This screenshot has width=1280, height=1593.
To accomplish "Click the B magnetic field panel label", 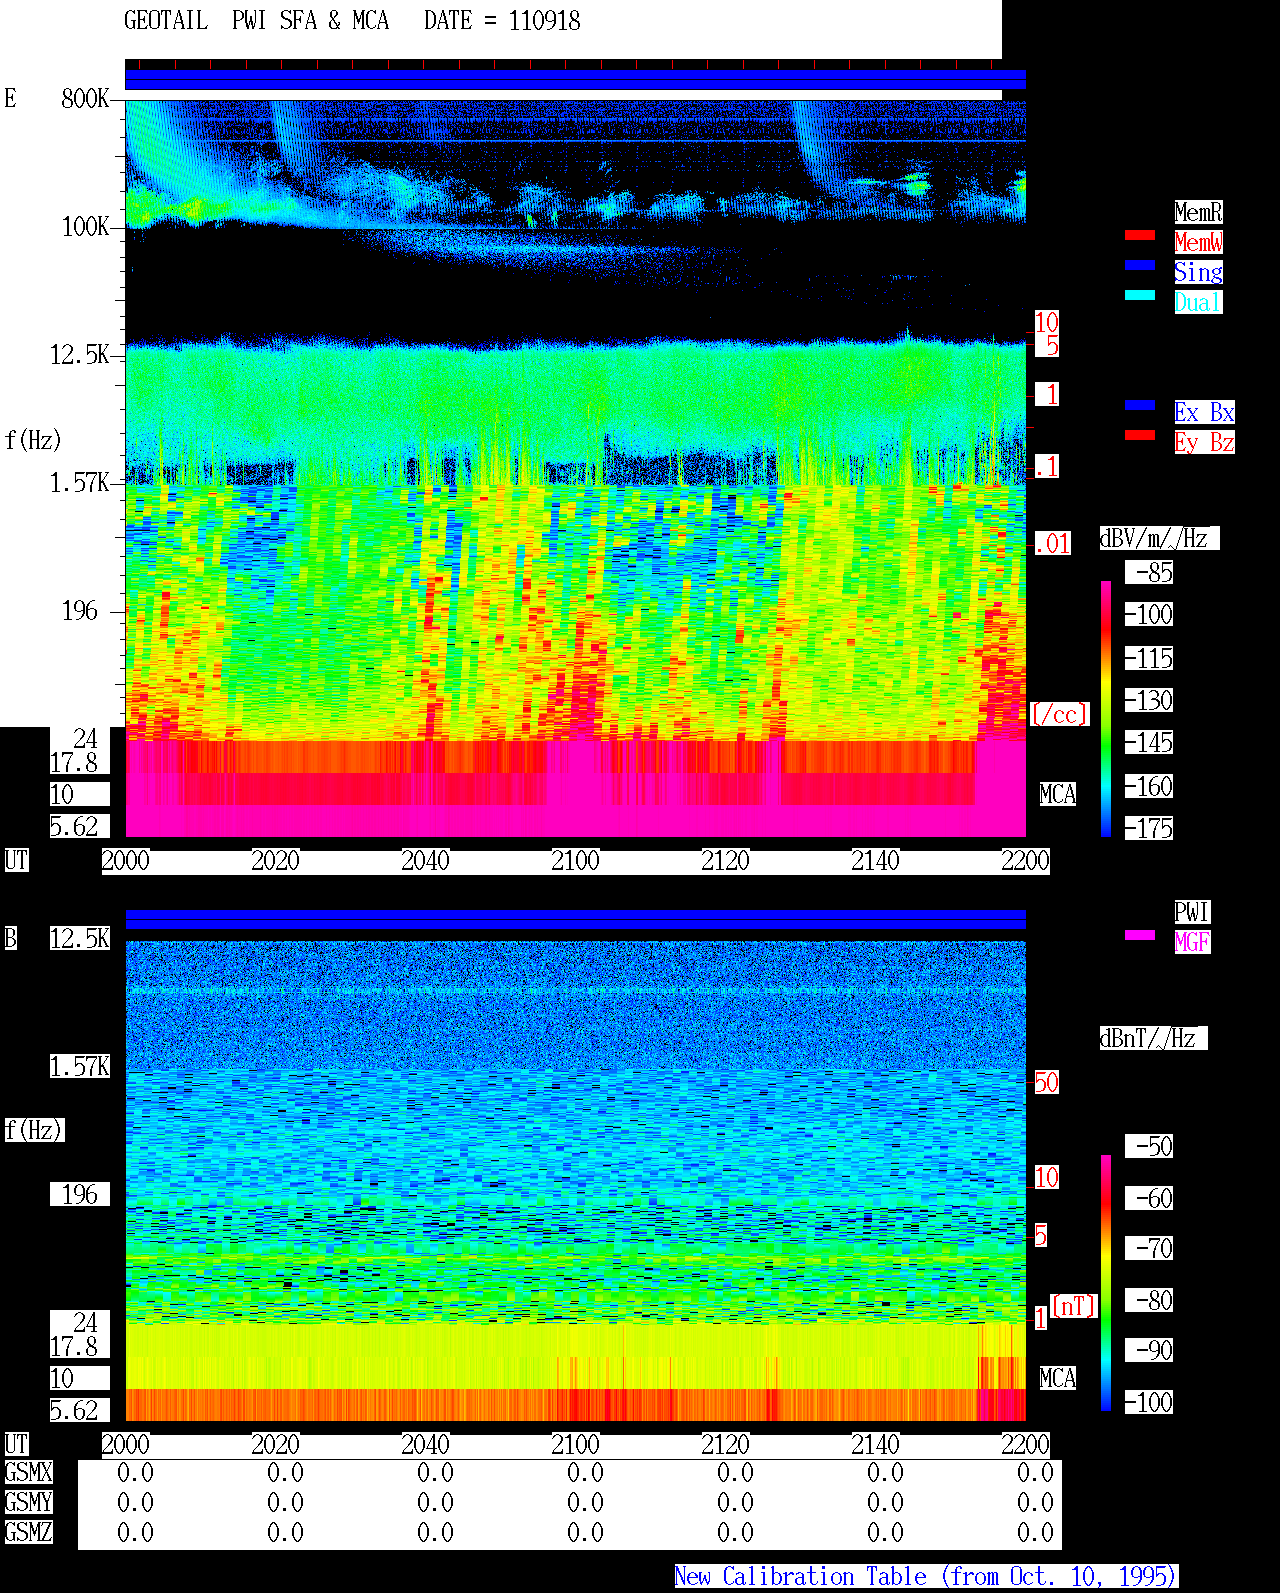I will coord(10,938).
